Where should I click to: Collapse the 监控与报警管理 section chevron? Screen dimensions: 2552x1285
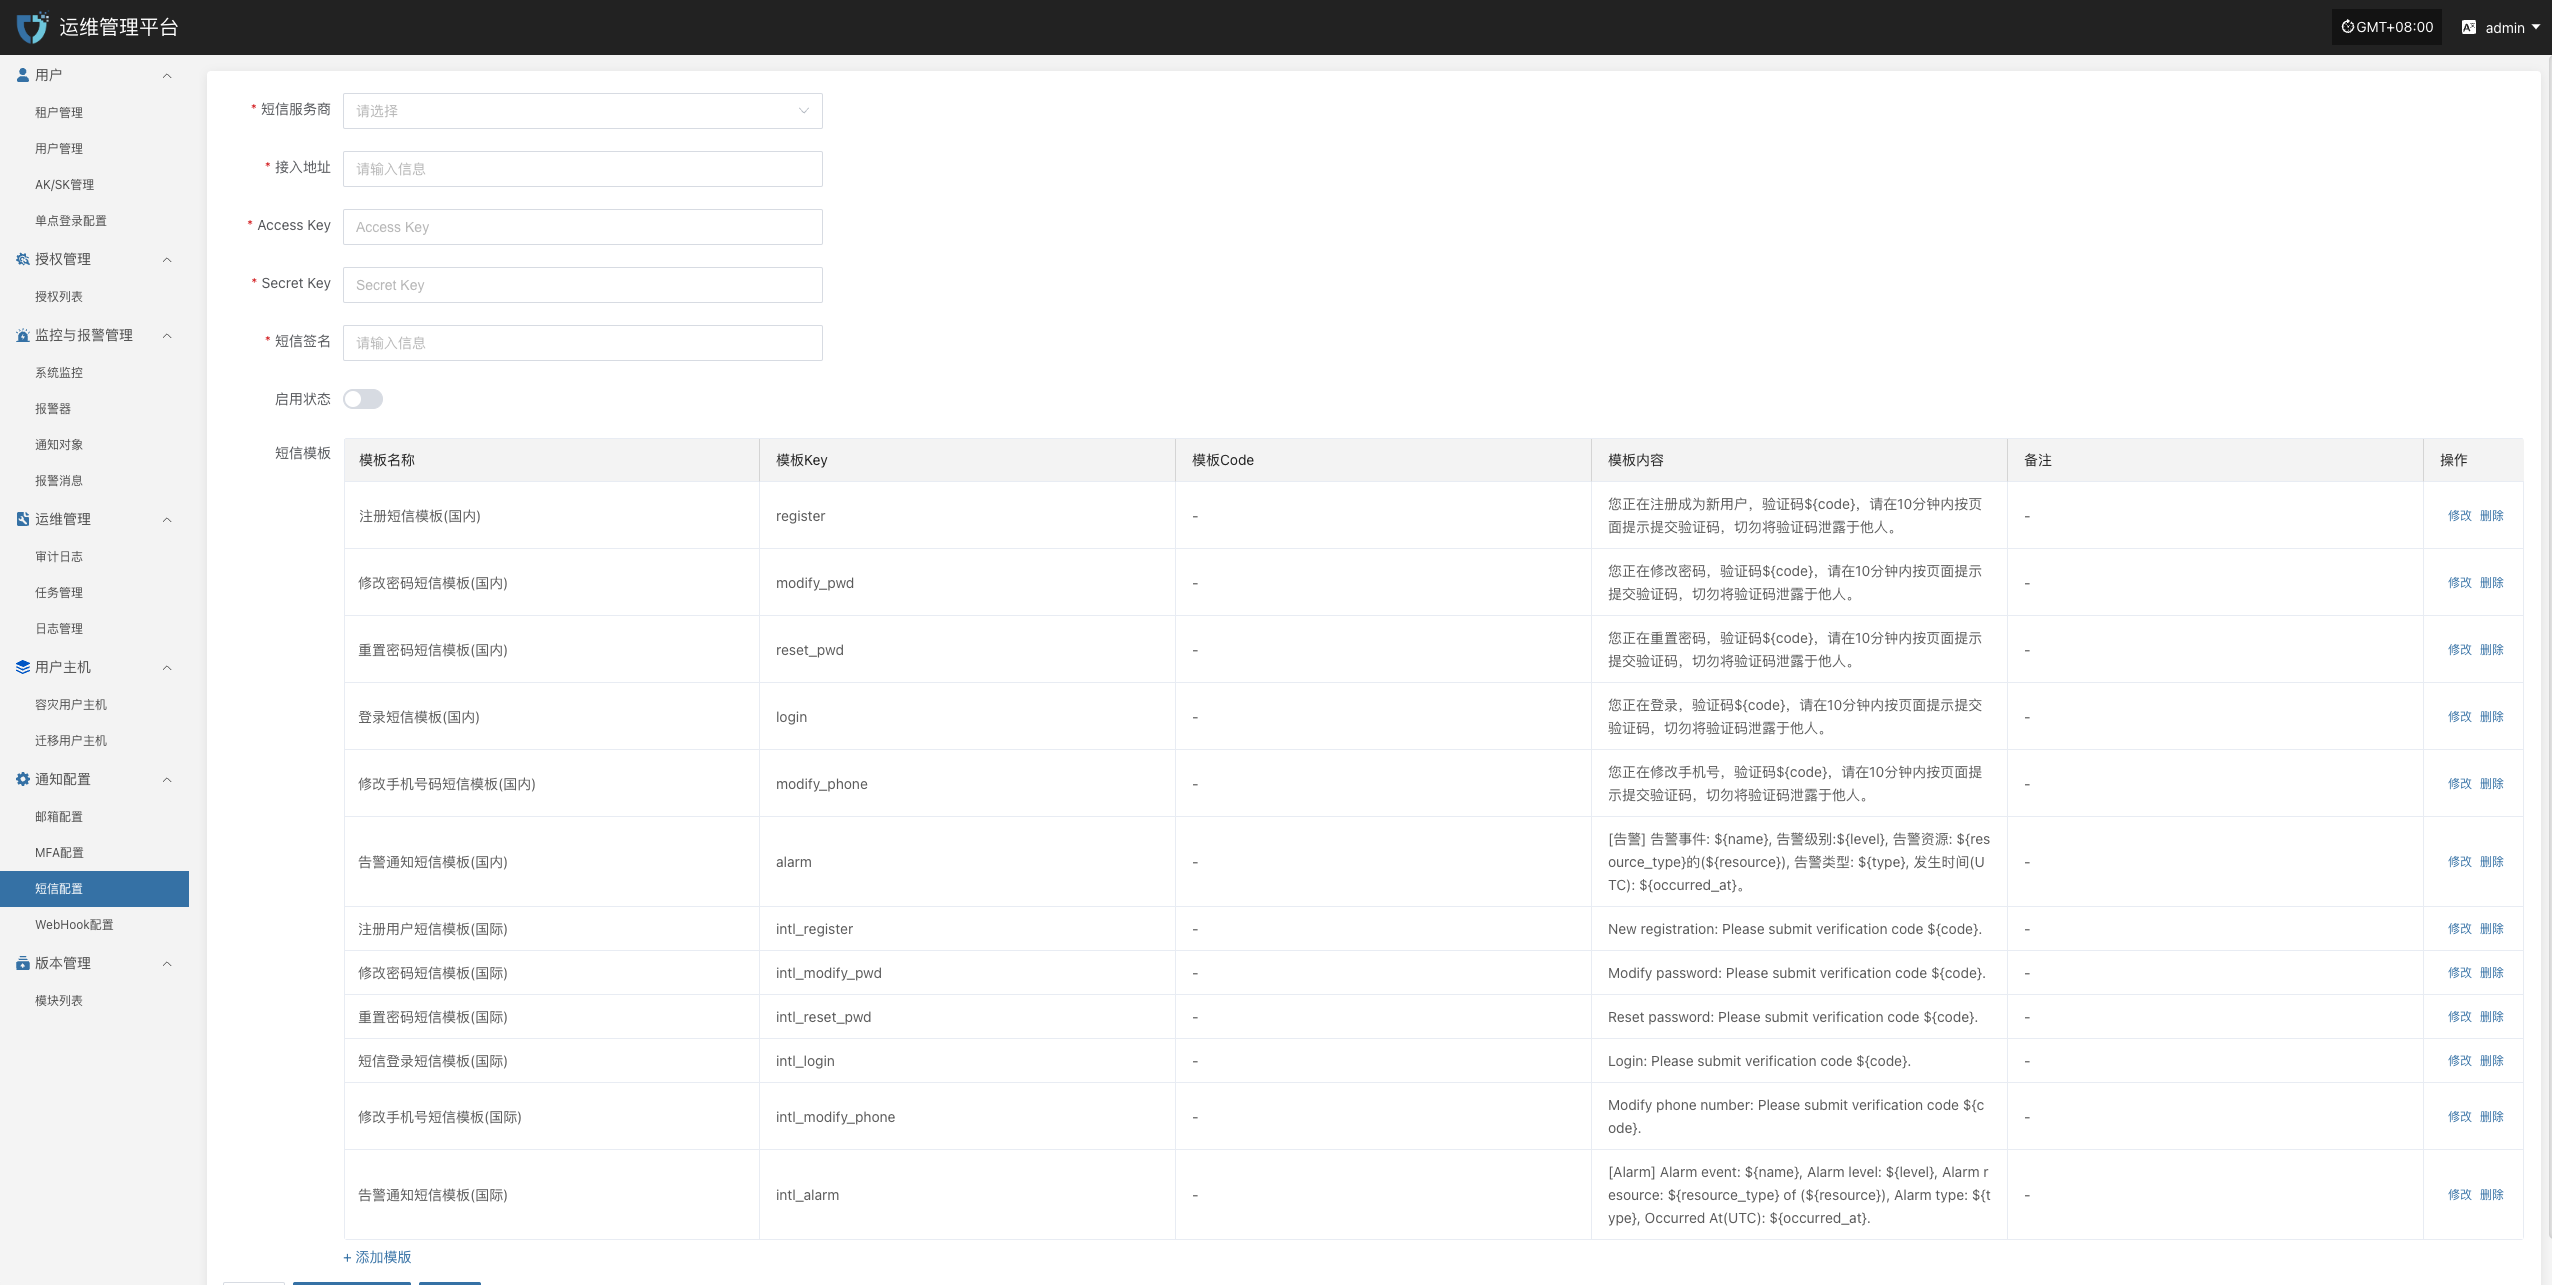click(167, 335)
